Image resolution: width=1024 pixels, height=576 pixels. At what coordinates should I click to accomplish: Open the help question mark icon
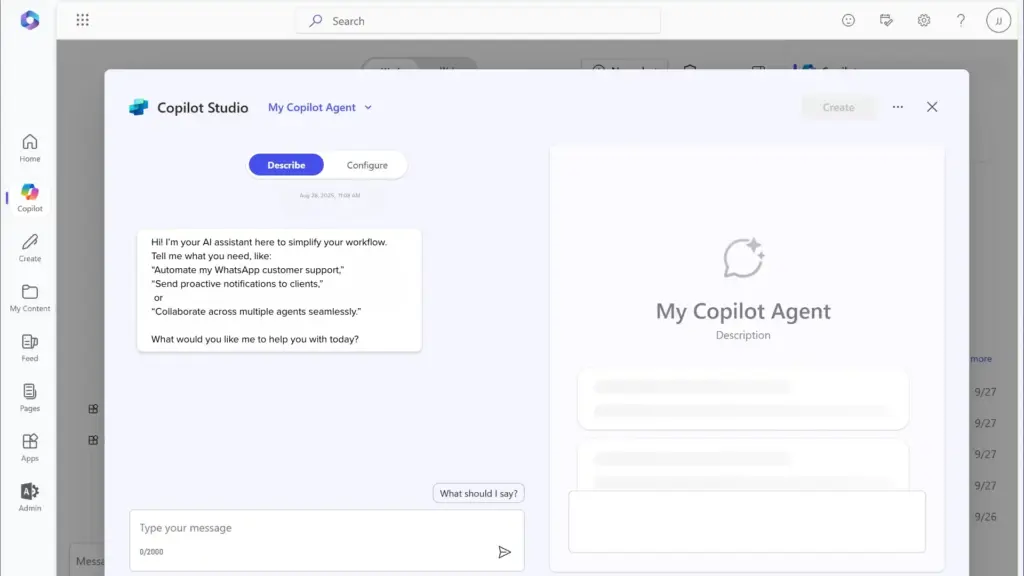pos(961,20)
